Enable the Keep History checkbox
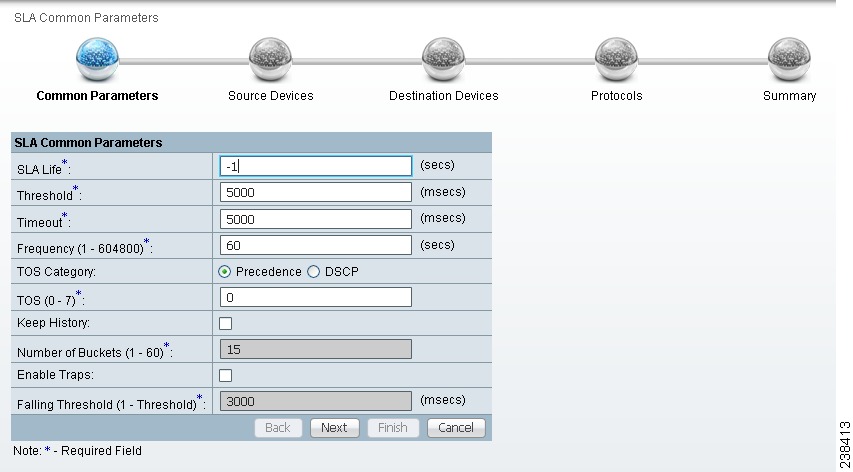Image resolution: width=853 pixels, height=472 pixels. coord(225,324)
